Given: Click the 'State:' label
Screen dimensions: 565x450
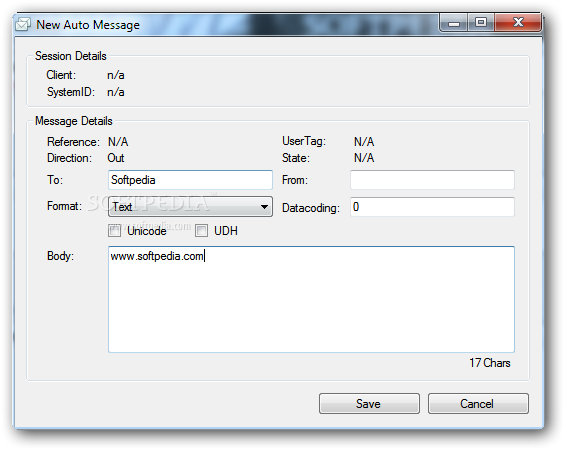Looking at the screenshot, I should (296, 158).
